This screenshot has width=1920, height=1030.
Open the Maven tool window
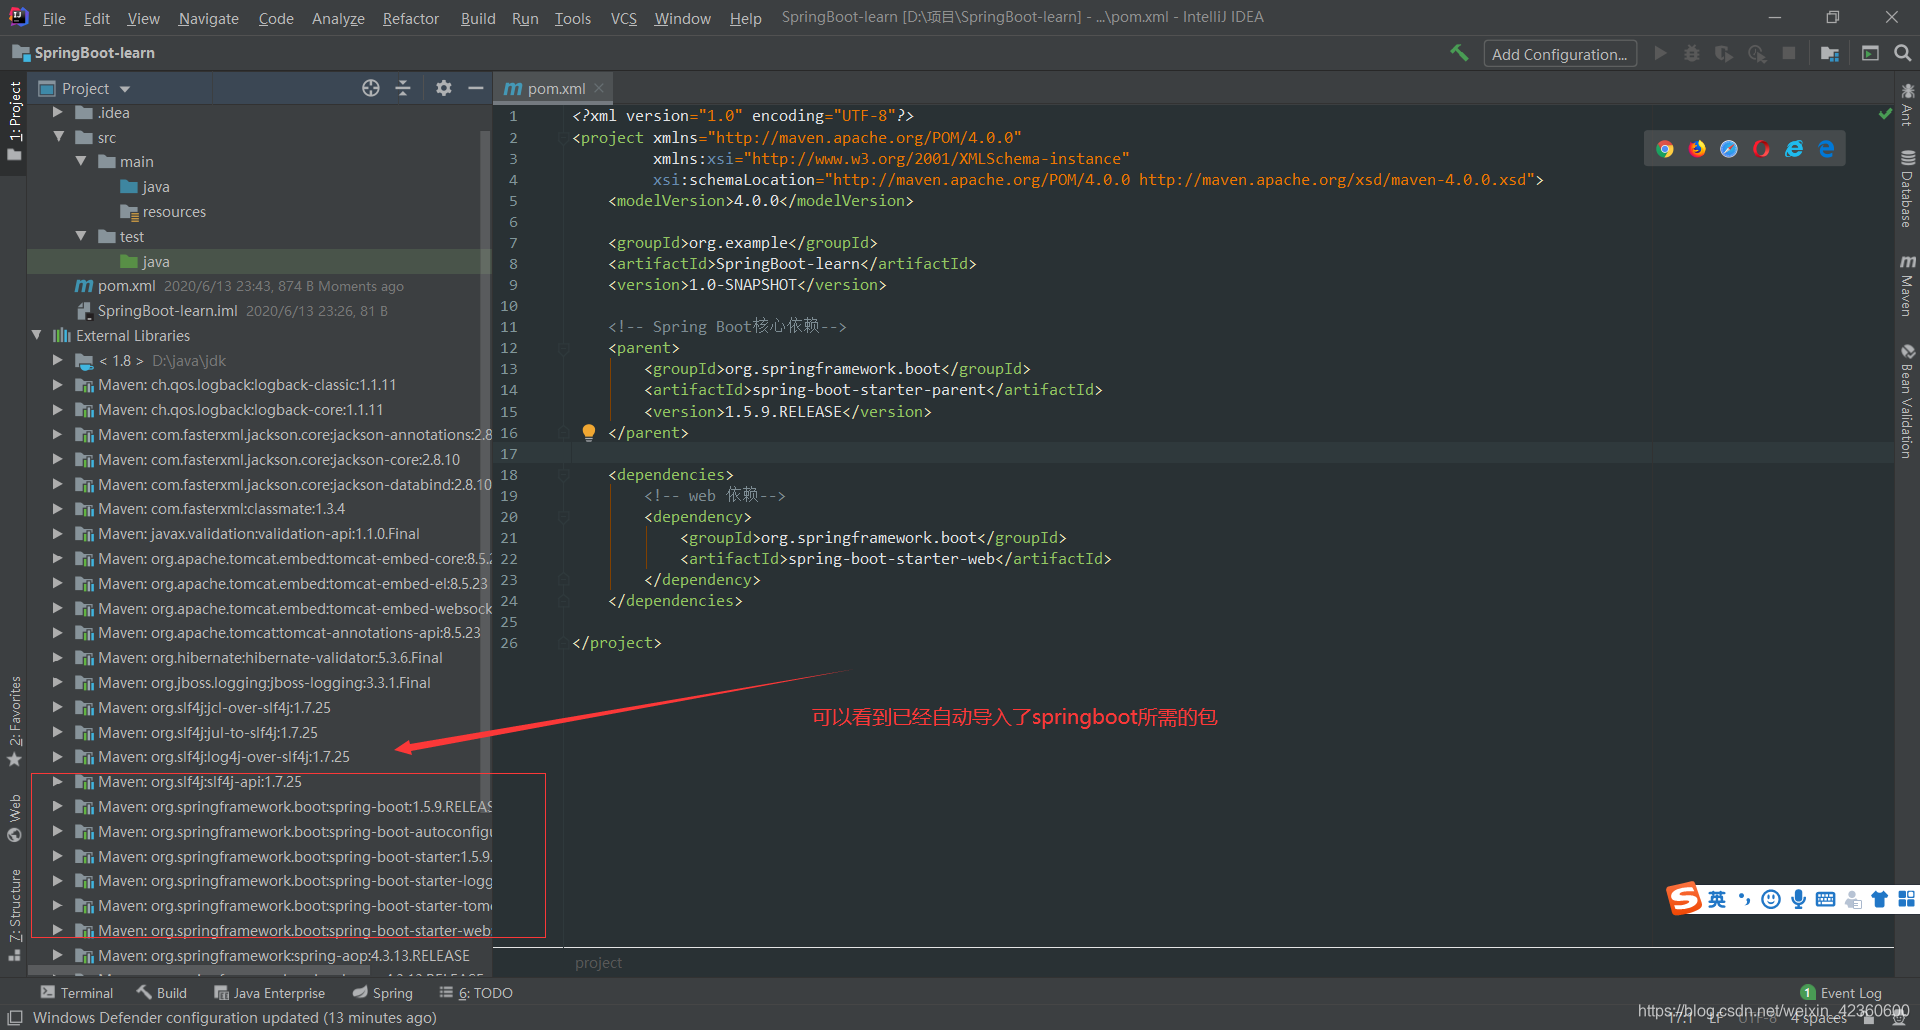(1908, 285)
